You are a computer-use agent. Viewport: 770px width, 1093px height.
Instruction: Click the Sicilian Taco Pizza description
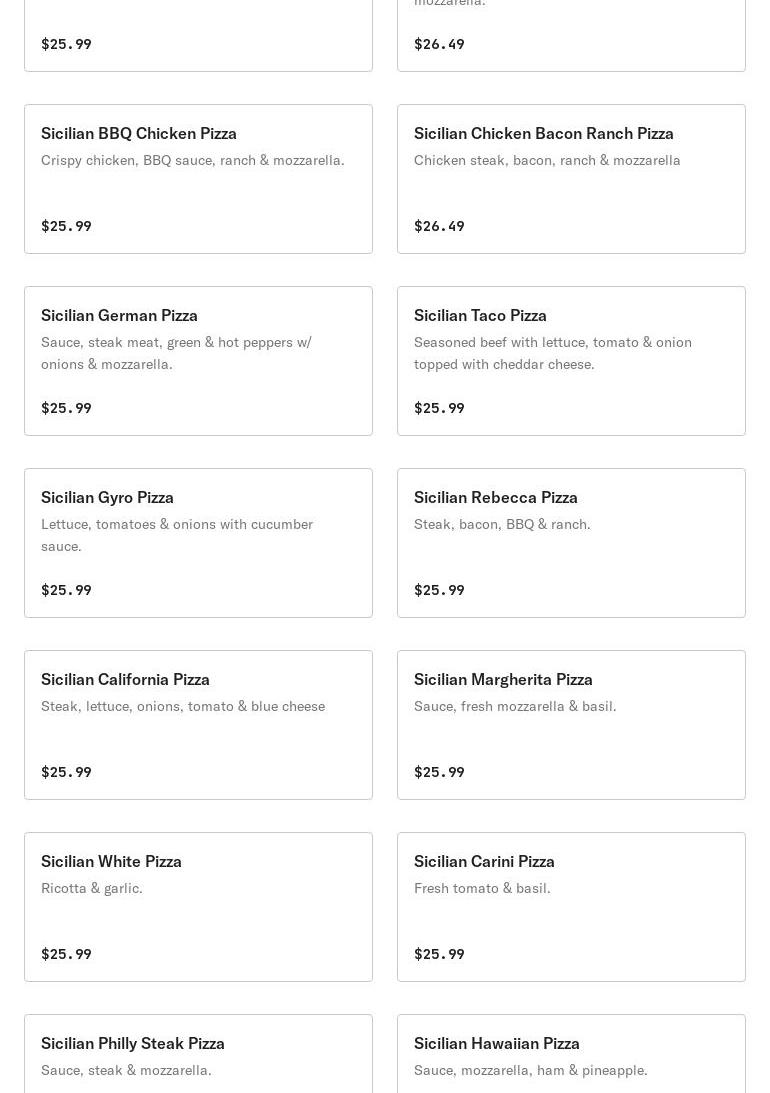click(x=552, y=353)
